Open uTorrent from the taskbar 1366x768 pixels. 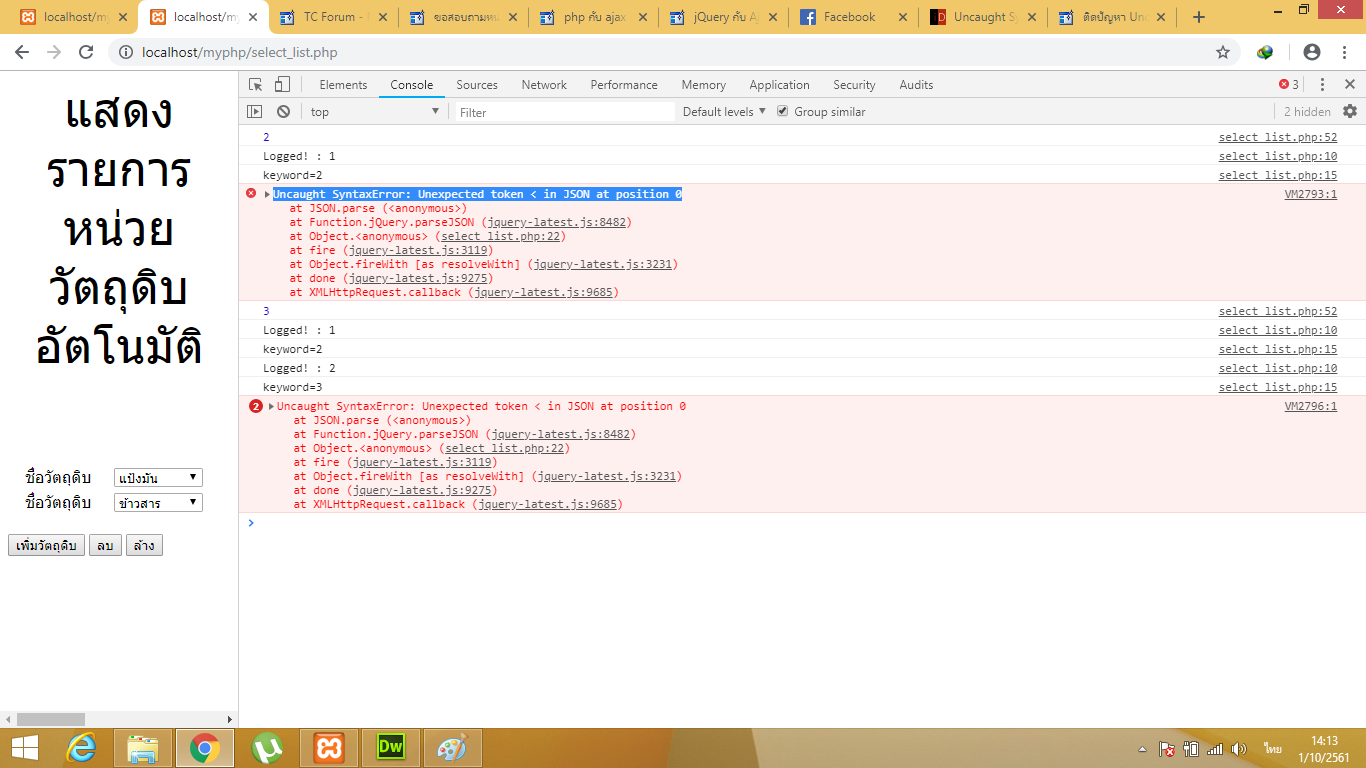[267, 748]
